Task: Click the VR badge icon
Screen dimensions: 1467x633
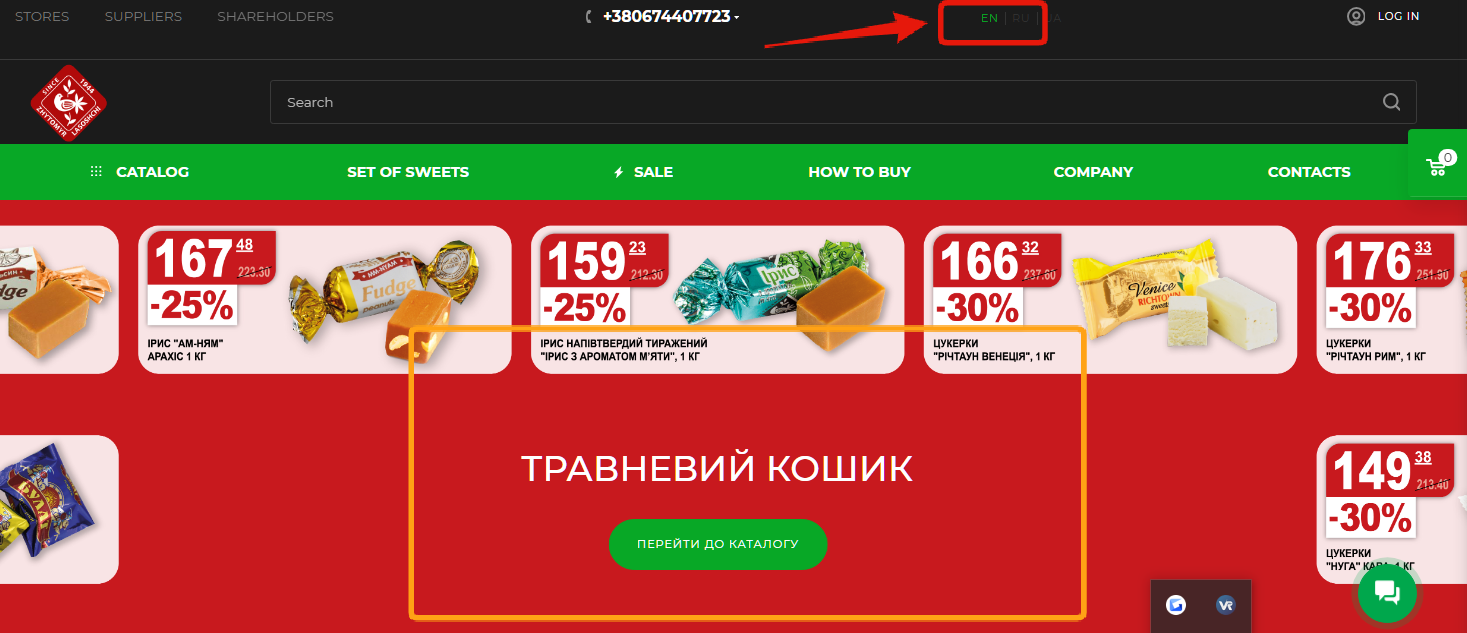Action: [1226, 605]
